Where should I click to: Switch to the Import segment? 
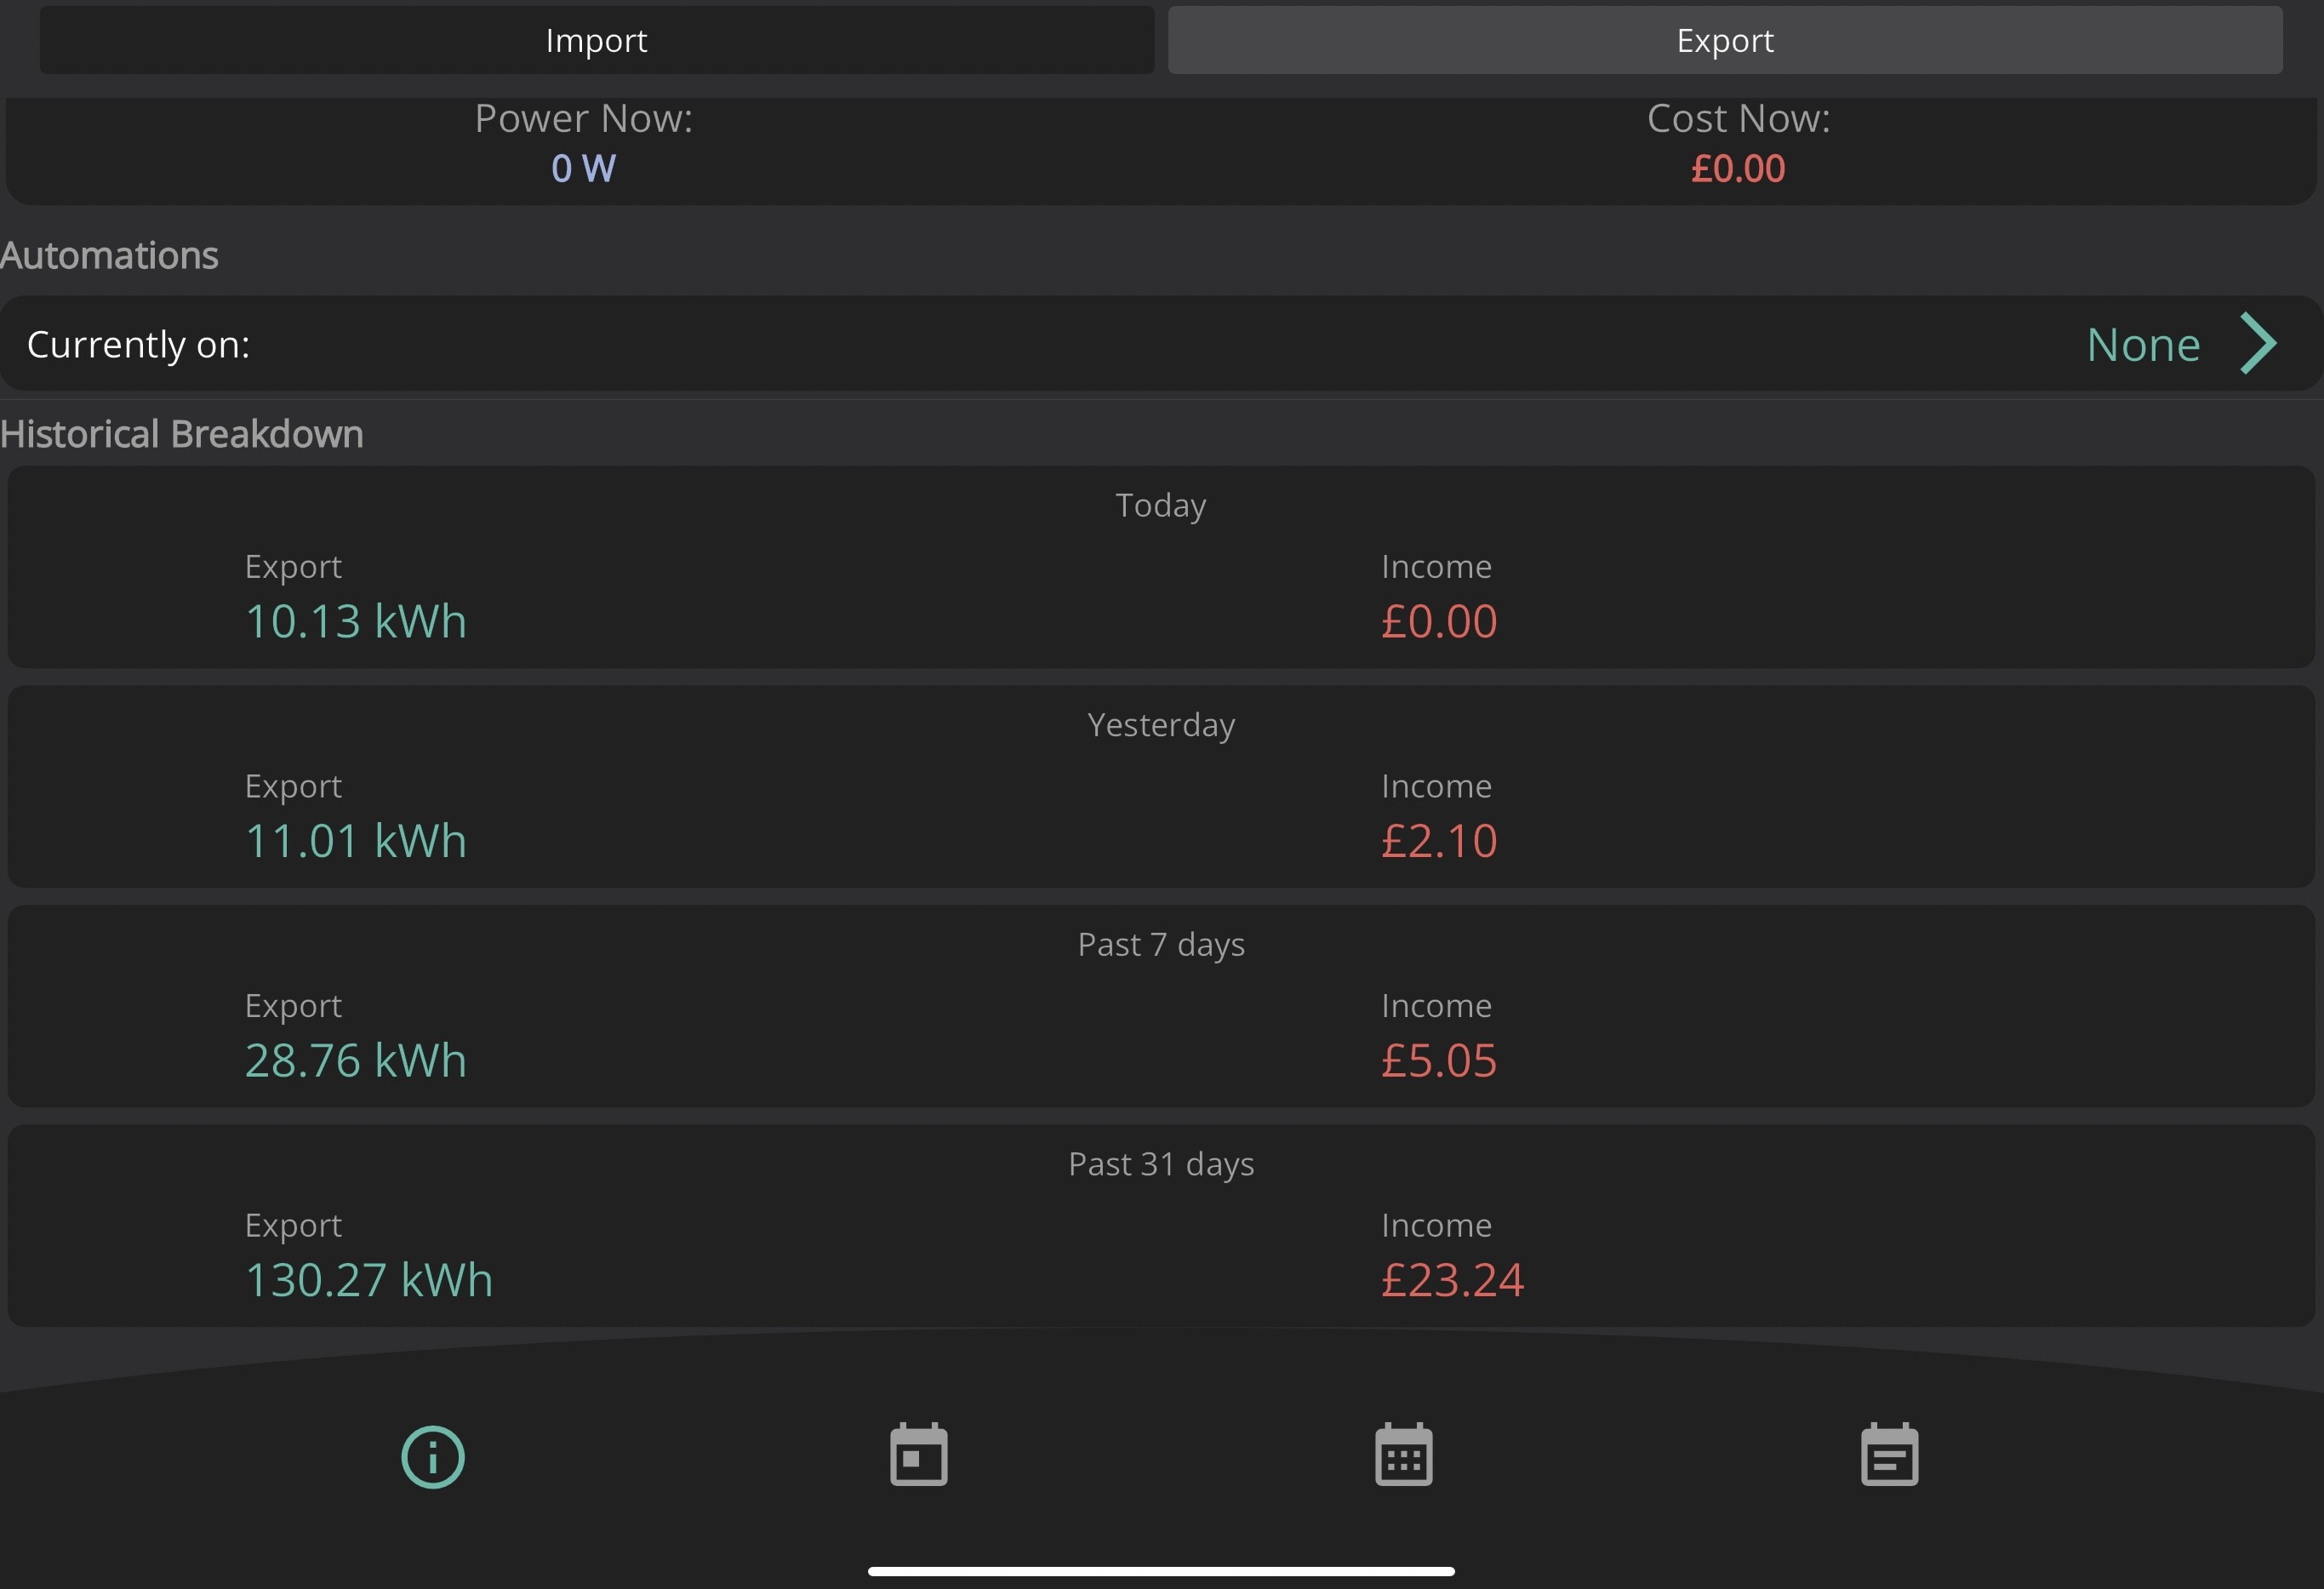(x=597, y=40)
